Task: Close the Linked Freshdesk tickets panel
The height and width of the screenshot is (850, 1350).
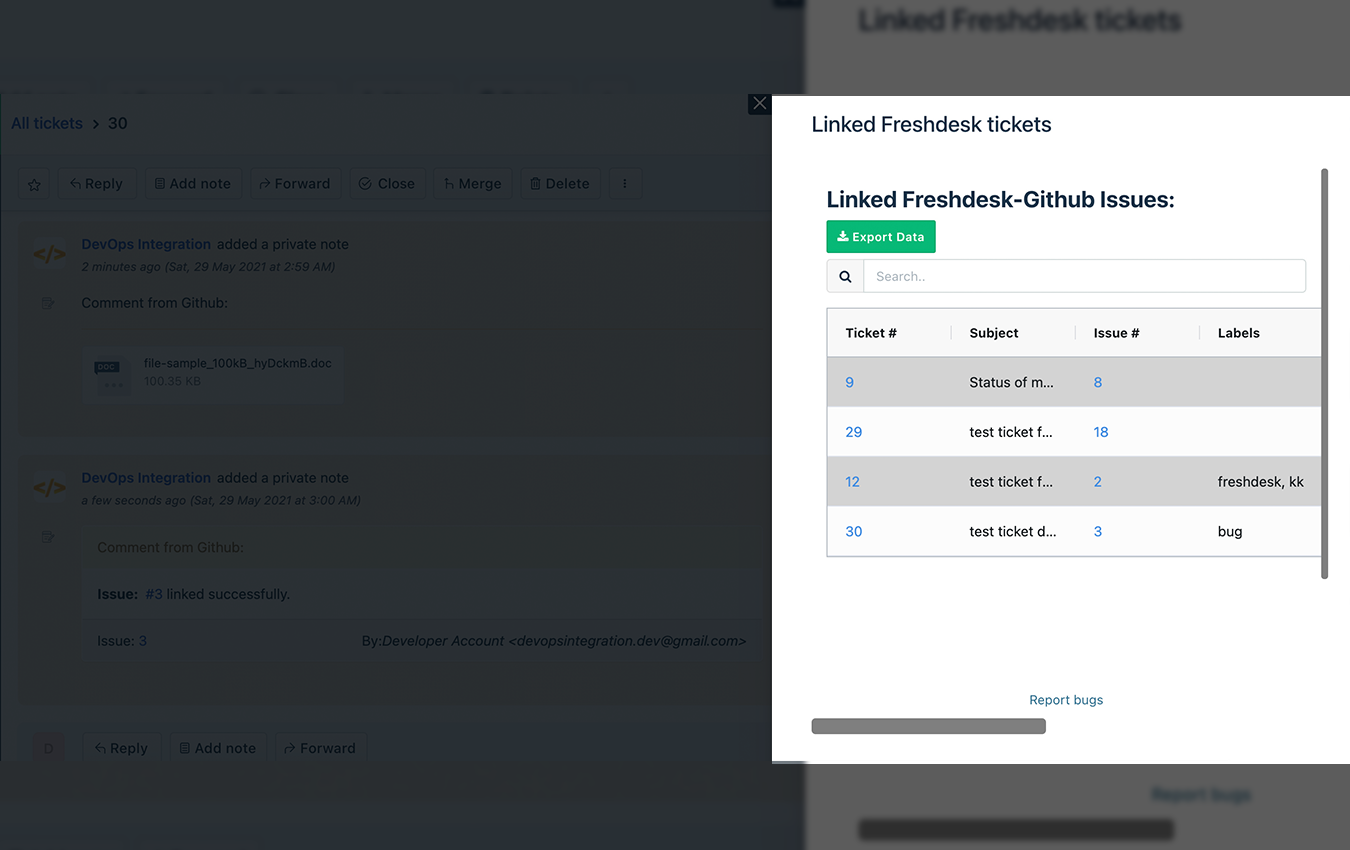Action: pos(759,104)
